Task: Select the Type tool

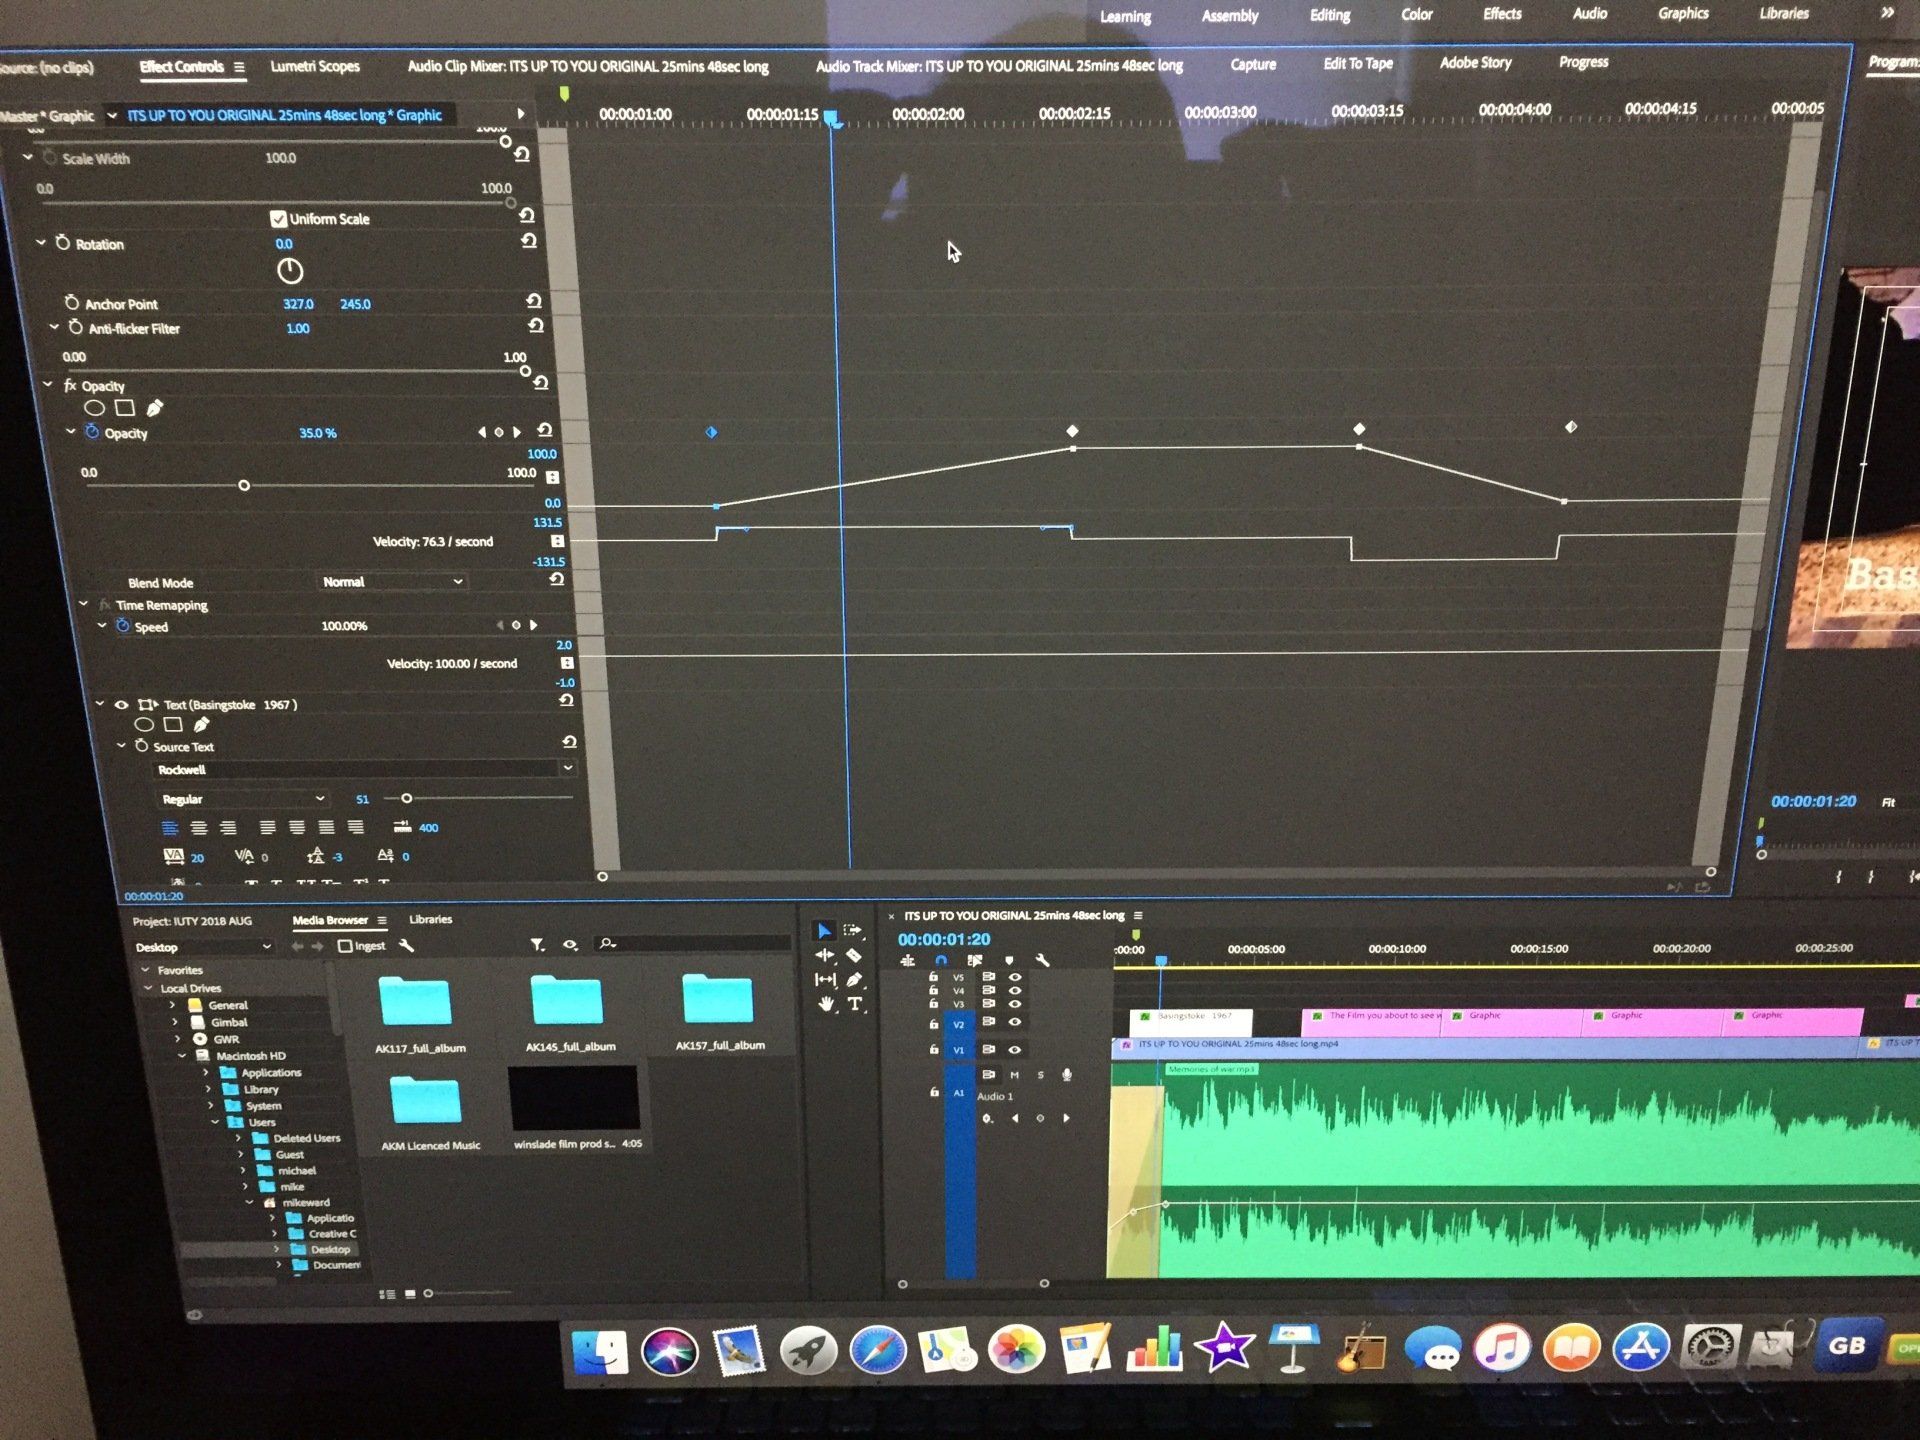Action: [854, 1004]
